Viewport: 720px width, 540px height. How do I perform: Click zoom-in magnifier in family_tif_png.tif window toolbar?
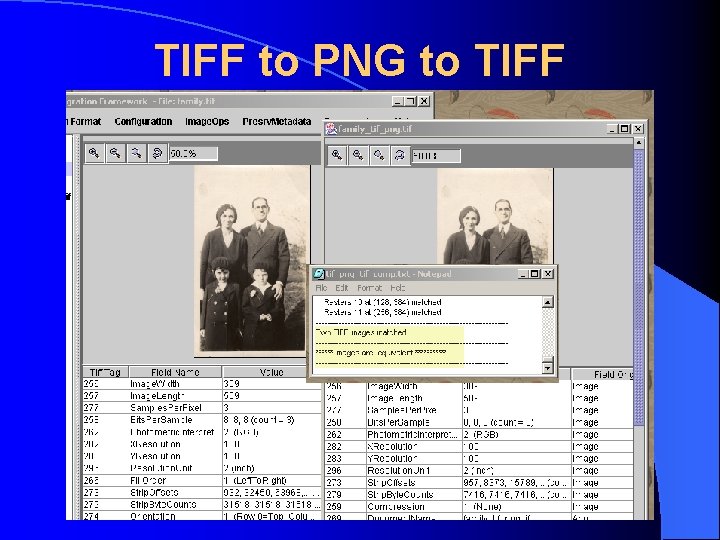(x=337, y=155)
